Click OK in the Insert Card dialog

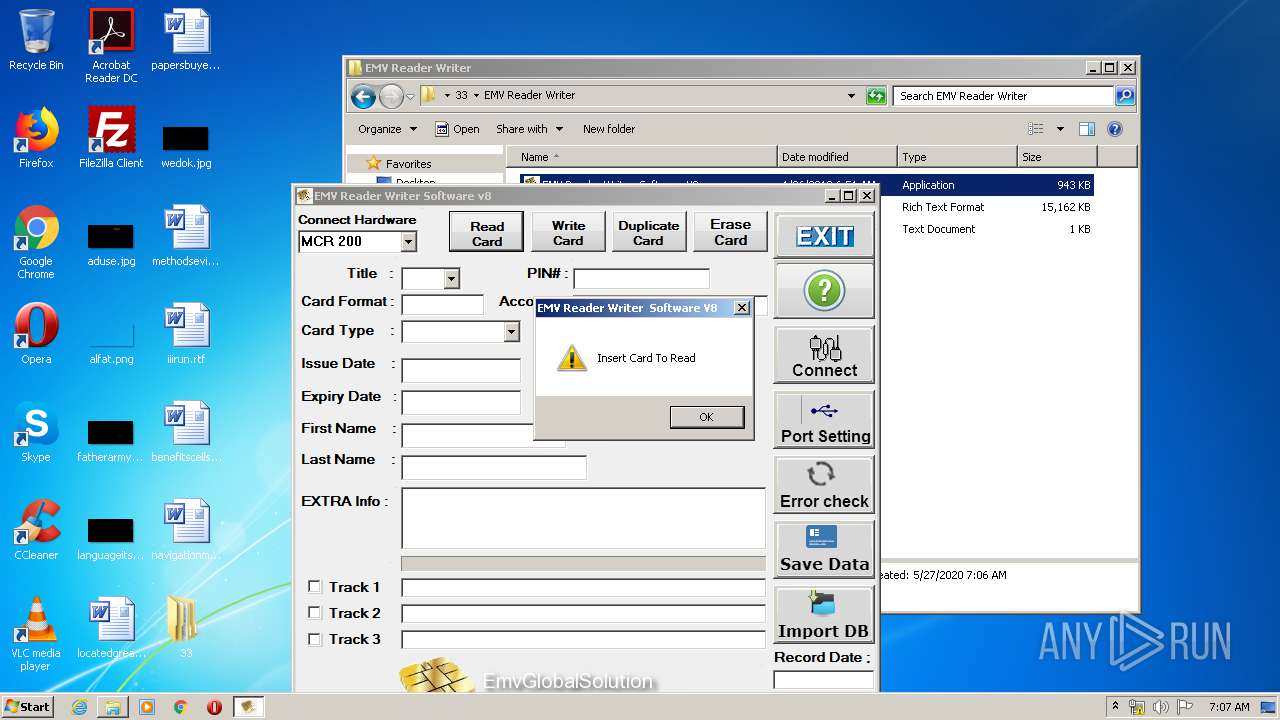coord(707,417)
